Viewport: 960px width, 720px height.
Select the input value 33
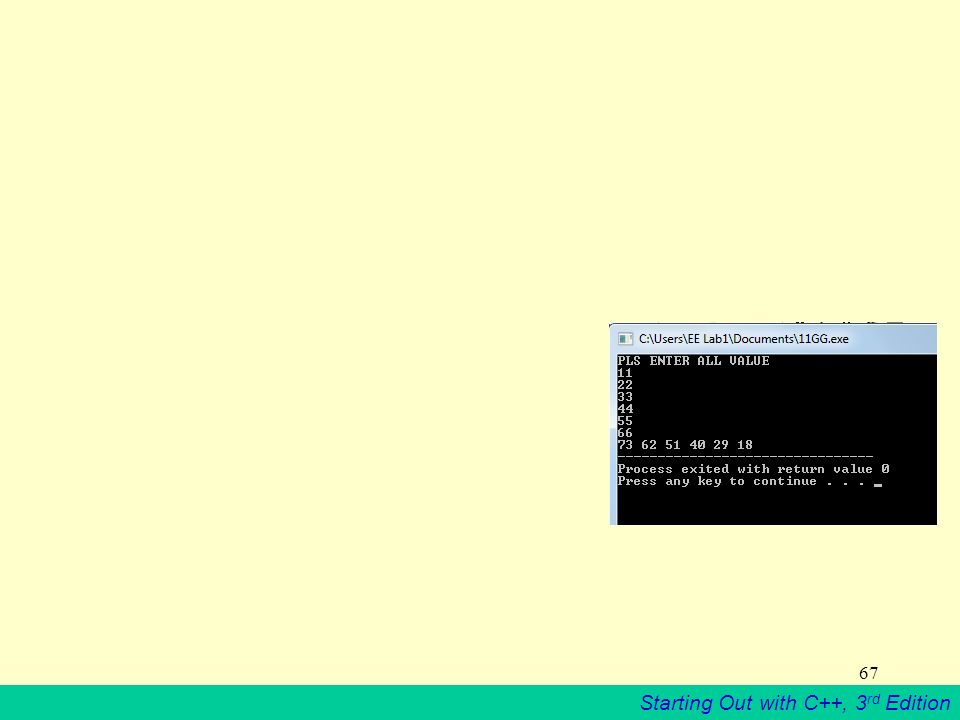coord(624,397)
